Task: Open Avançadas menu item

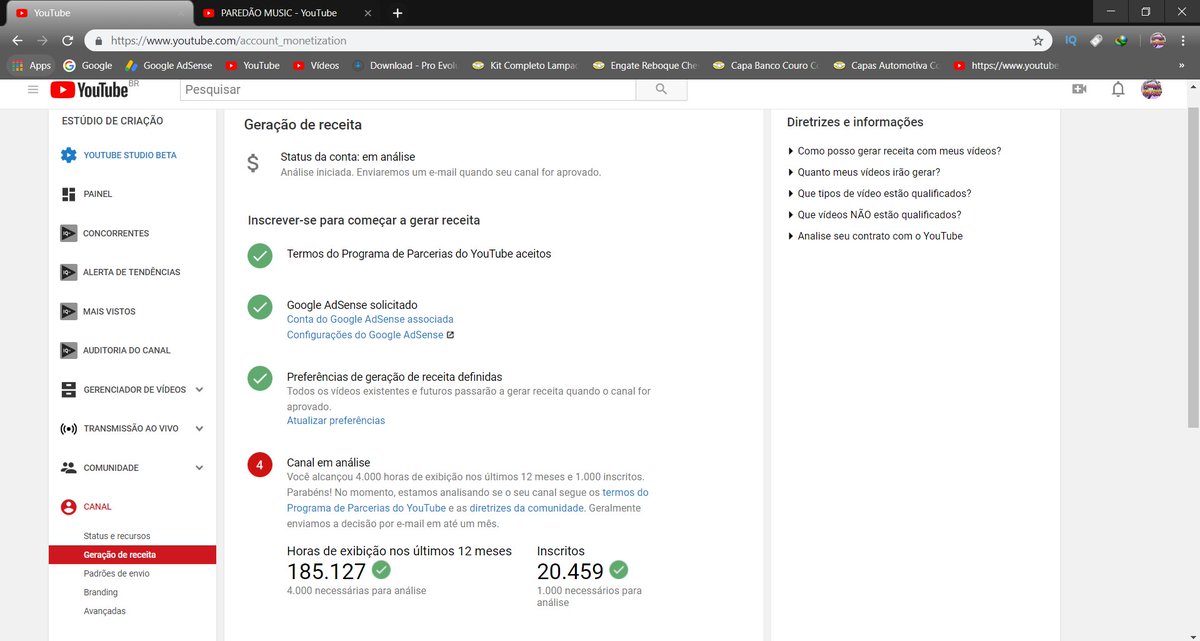Action: click(x=105, y=611)
